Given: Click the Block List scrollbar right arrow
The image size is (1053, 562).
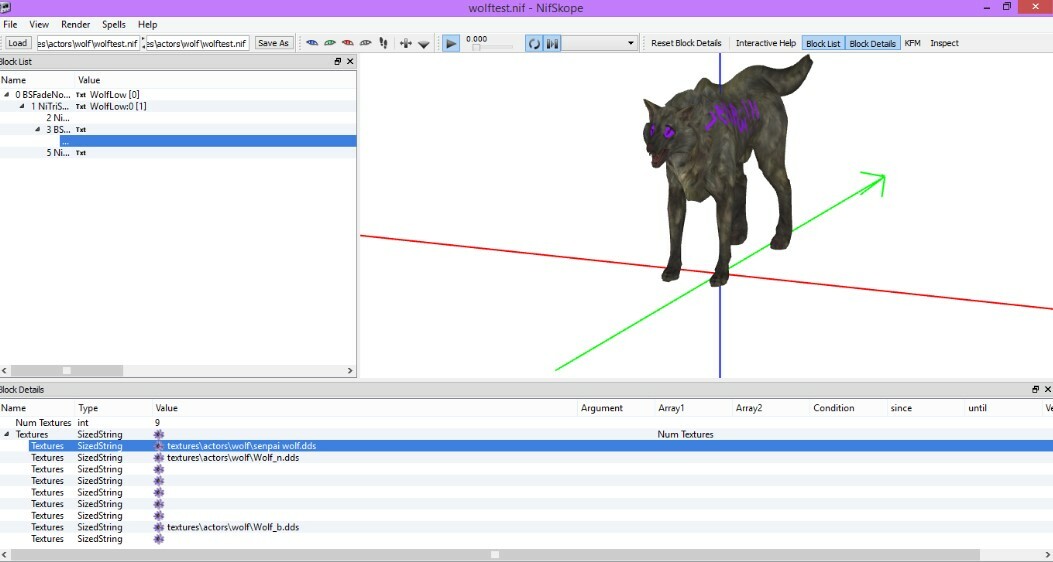Looking at the screenshot, I should point(351,370).
